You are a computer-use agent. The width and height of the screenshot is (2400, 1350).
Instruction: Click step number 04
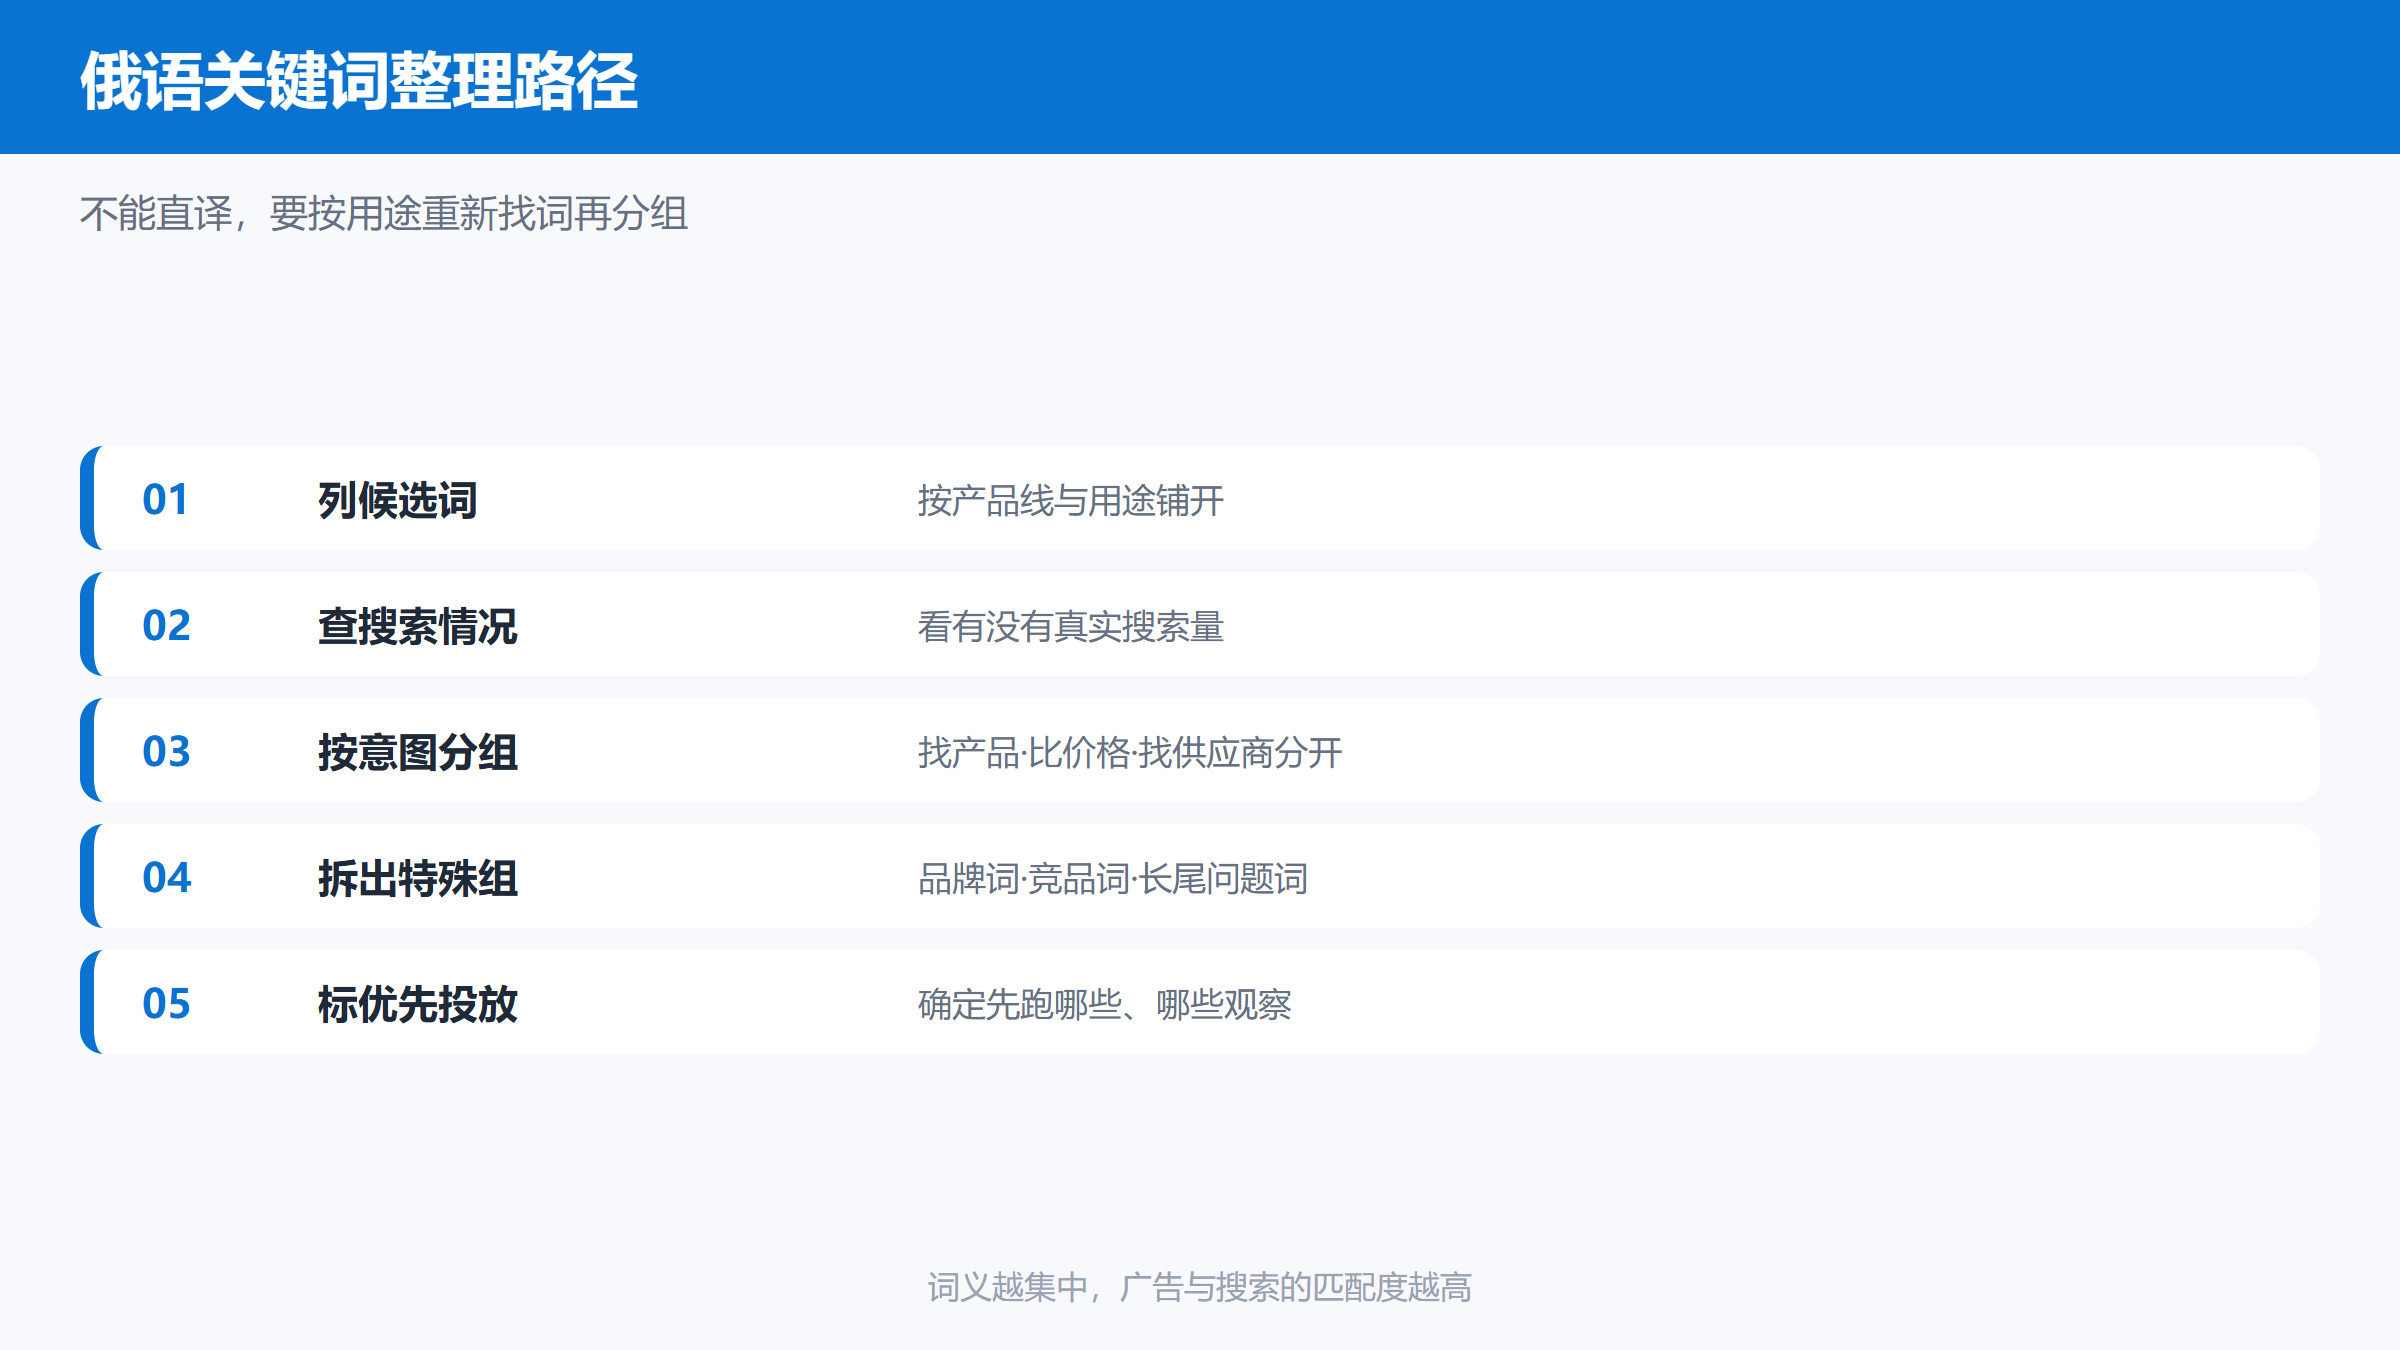[166, 877]
